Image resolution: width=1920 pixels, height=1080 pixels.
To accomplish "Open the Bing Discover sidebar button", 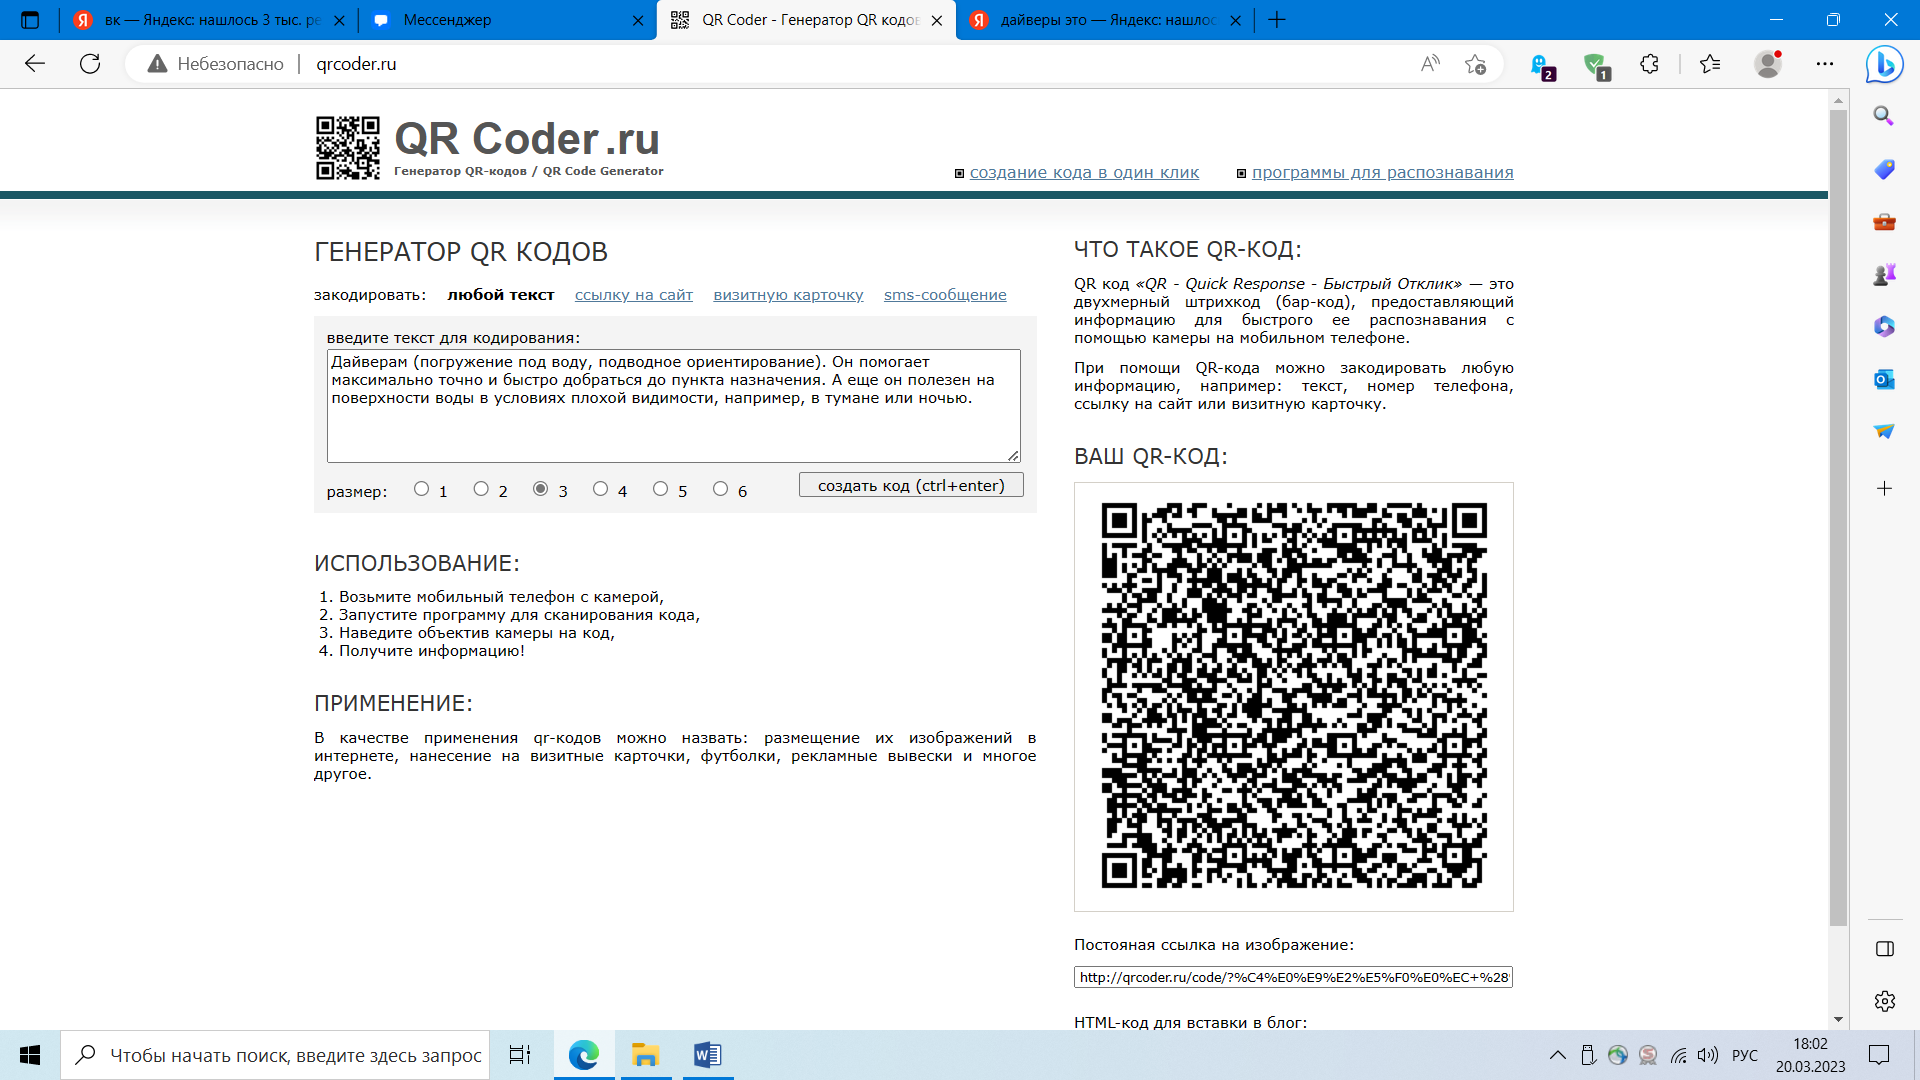I will tap(1884, 64).
